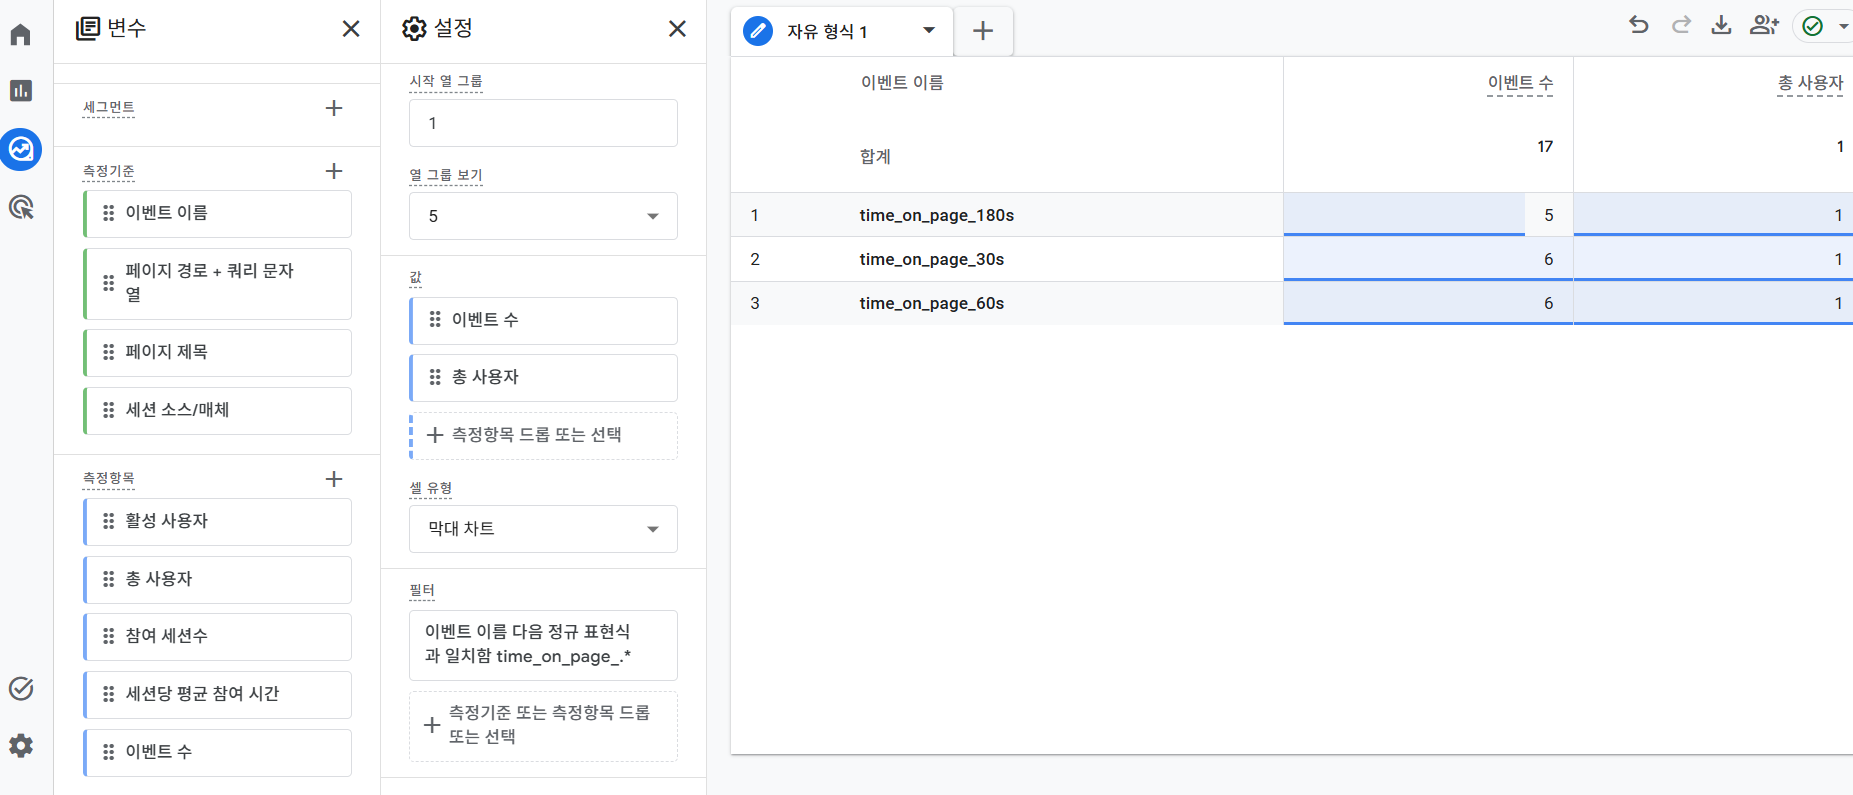1853x795 pixels.
Task: Close the 설정 panel
Action: (677, 29)
